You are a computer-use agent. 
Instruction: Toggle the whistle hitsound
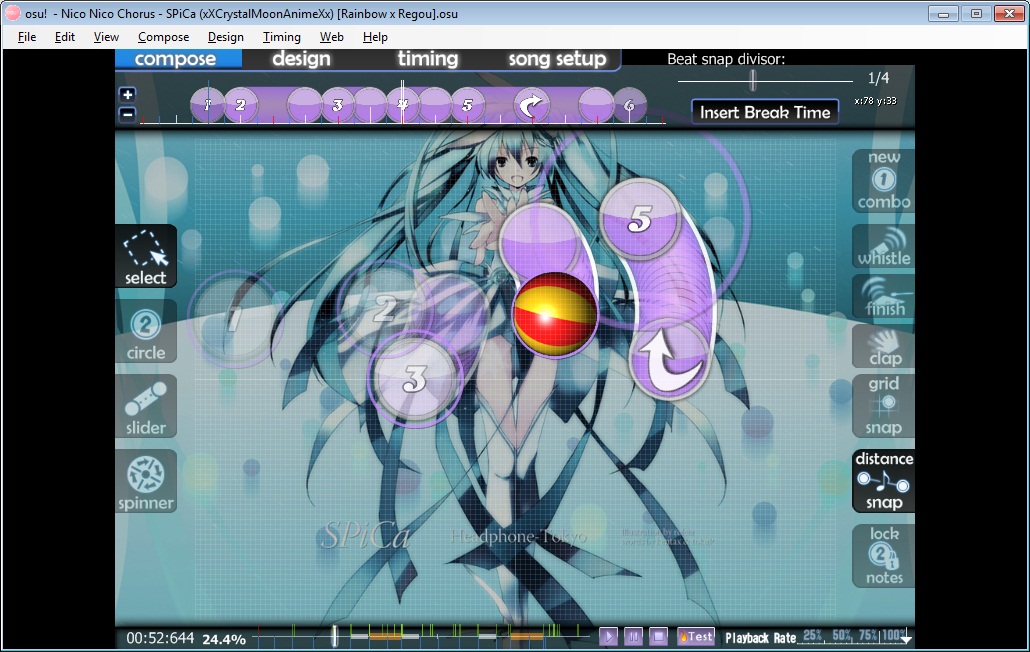click(x=884, y=246)
